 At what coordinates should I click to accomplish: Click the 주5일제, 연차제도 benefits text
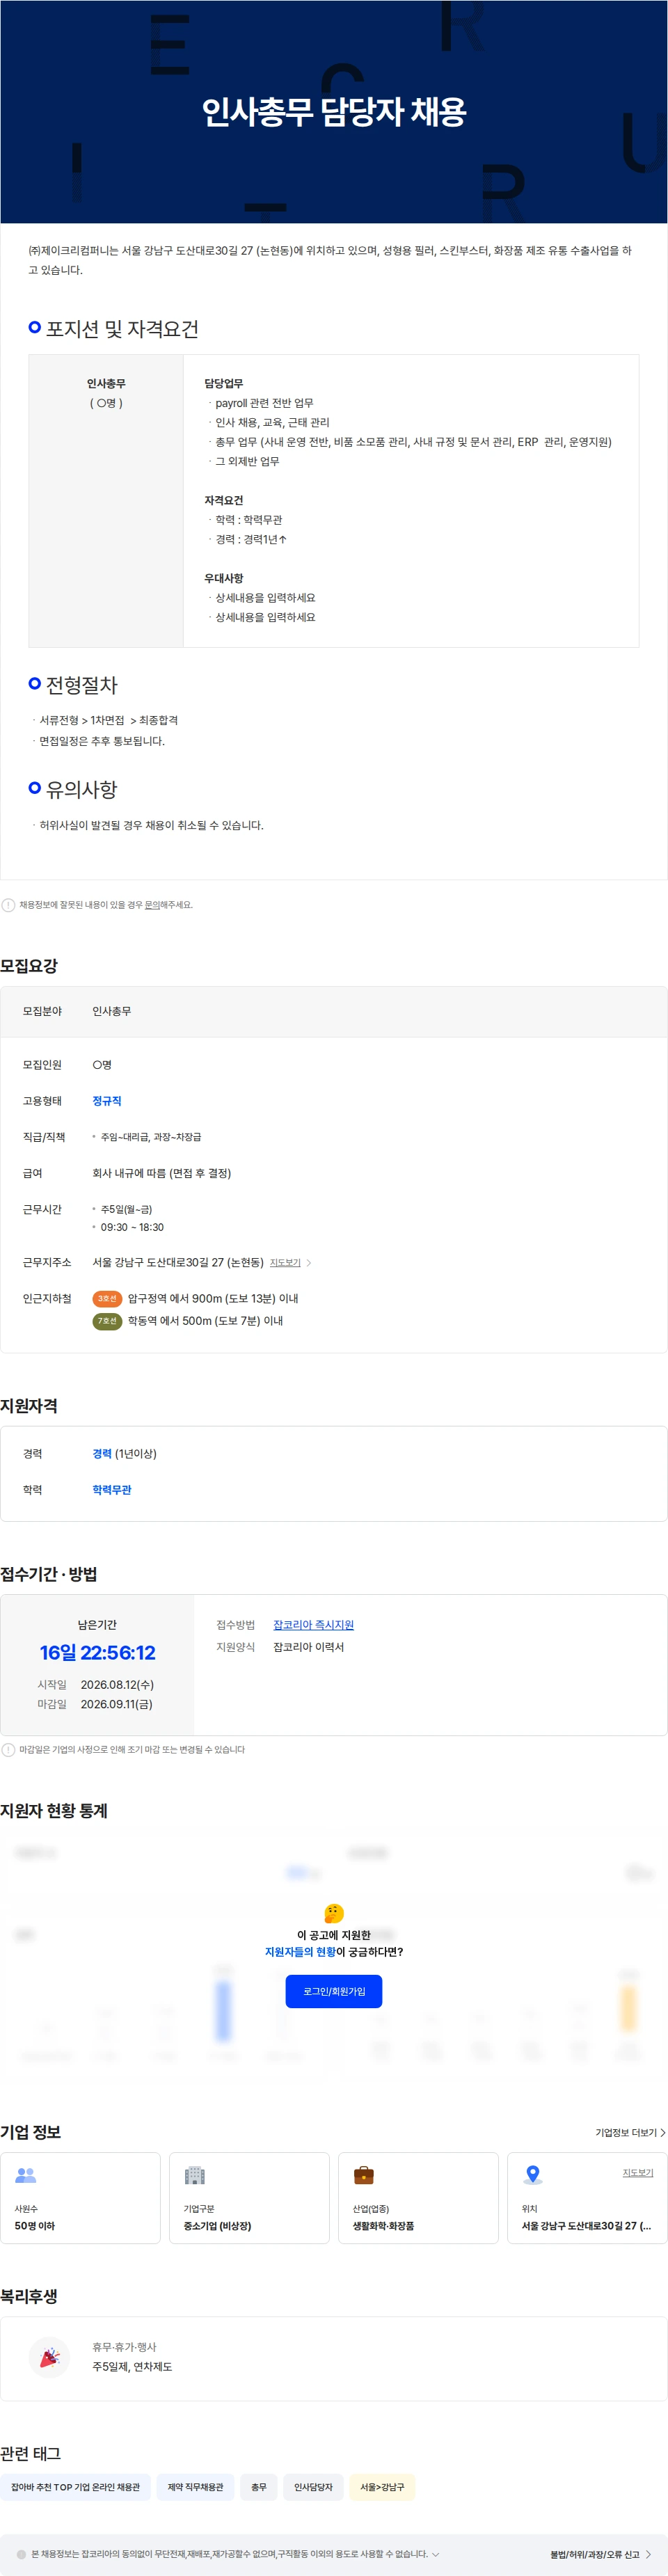click(132, 2366)
